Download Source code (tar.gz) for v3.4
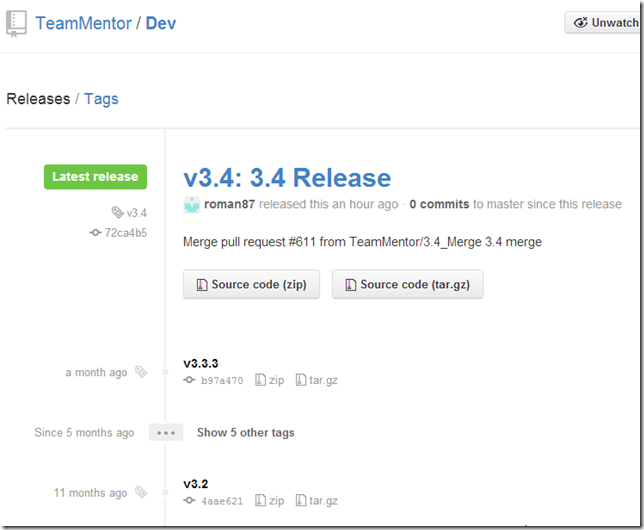Image resolution: width=644 pixels, height=530 pixels. 408,284
